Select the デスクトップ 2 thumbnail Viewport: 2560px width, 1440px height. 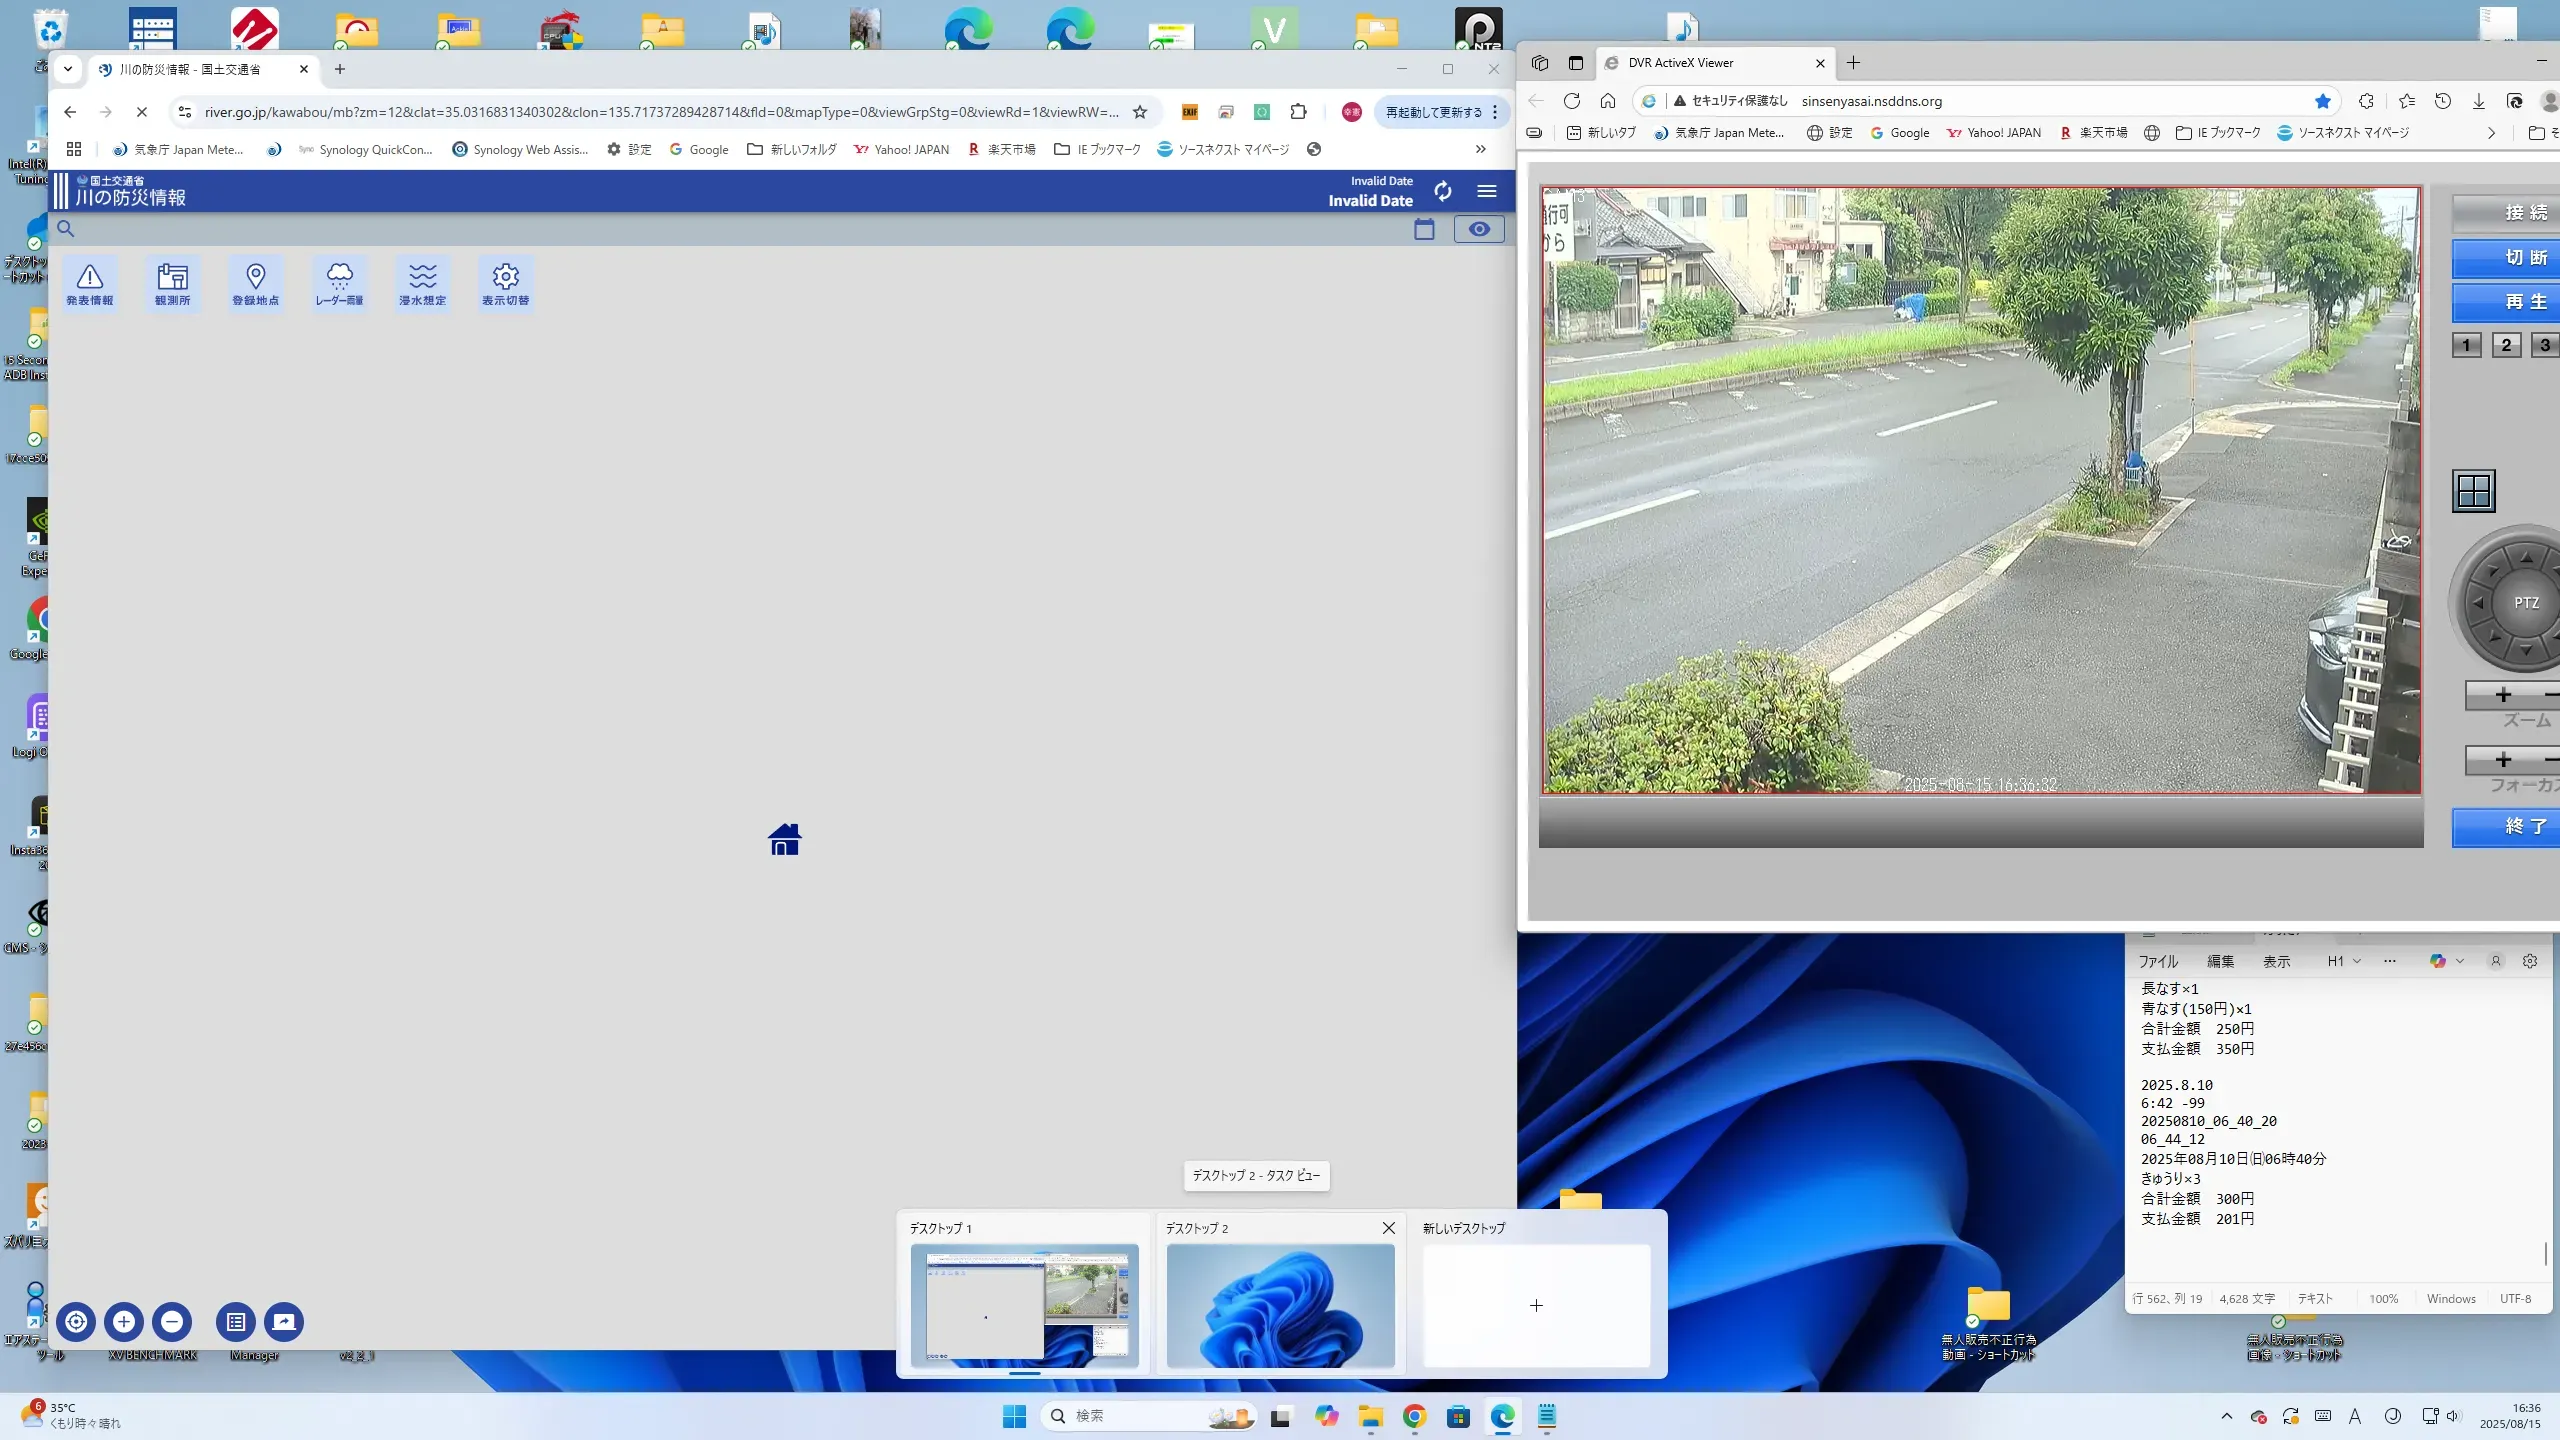[1280, 1304]
